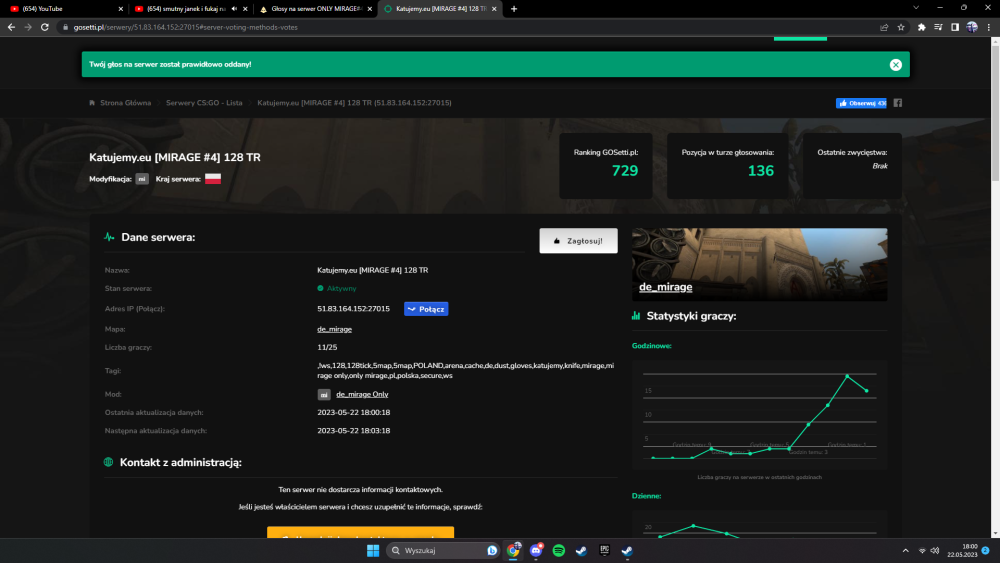Open the de_mirage Only mod link
The height and width of the screenshot is (563, 1000).
(362, 395)
